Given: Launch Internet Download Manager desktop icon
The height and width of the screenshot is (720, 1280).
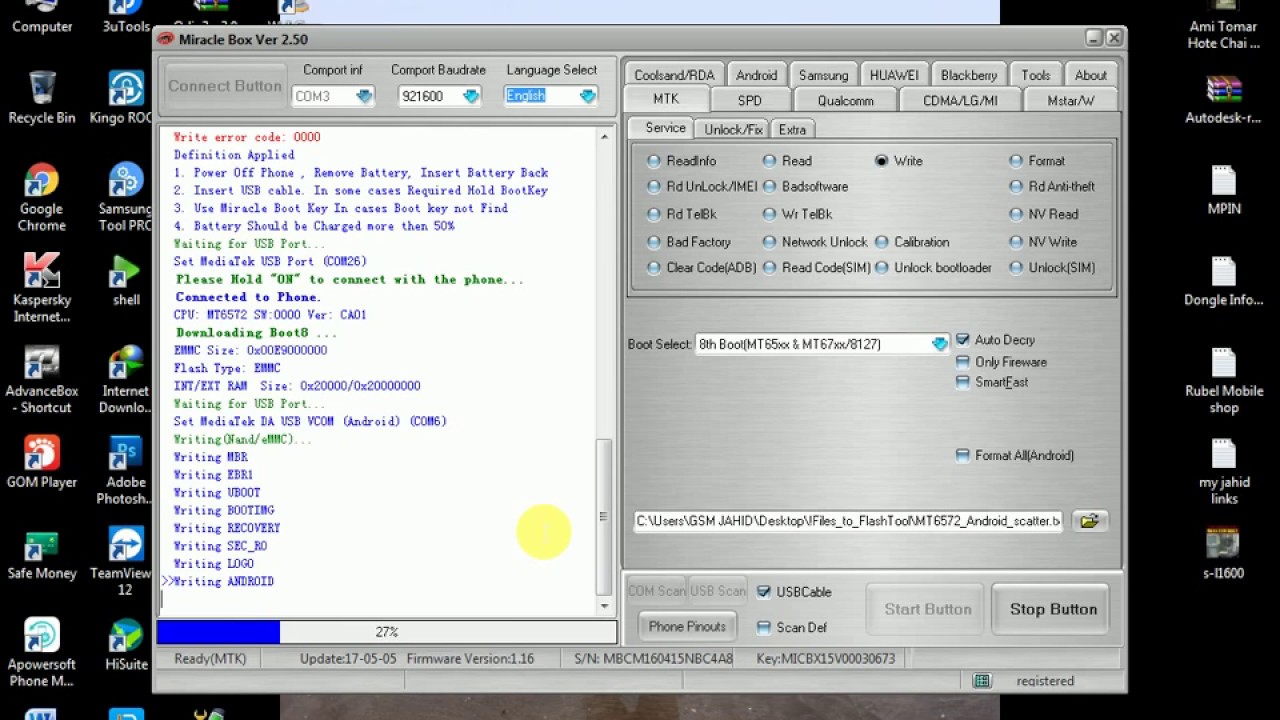Looking at the screenshot, I should (x=126, y=380).
